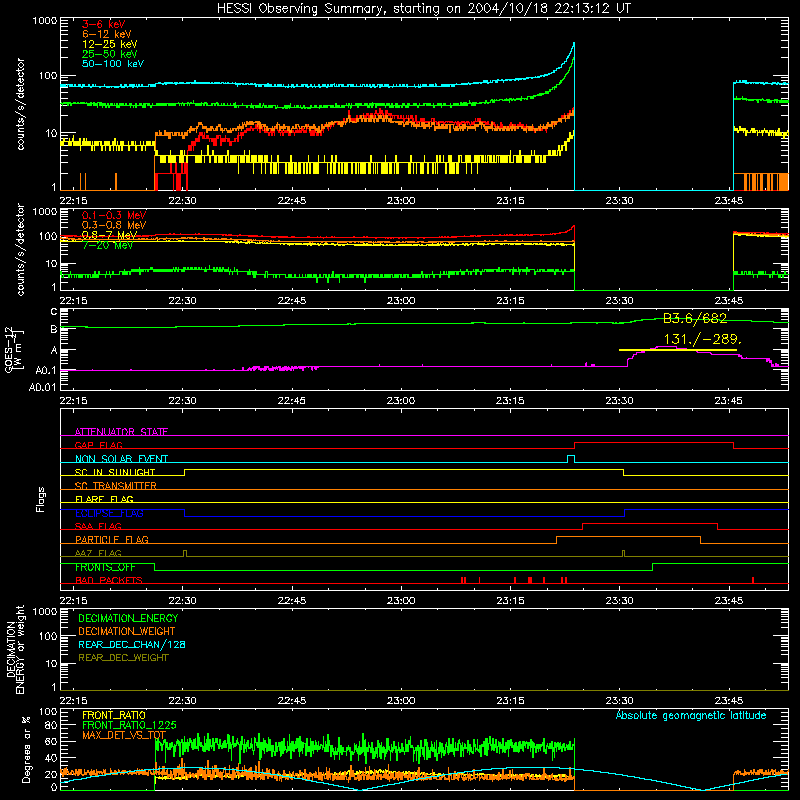Click the AAZ_FLAG label
This screenshot has width=800, height=800.
[98, 553]
